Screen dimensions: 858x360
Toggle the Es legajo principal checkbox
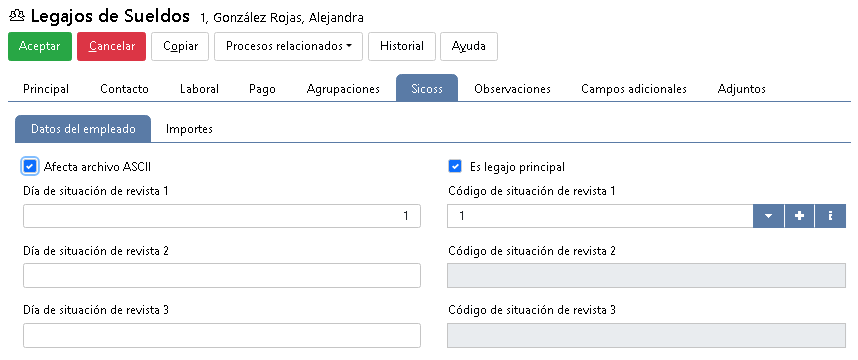coord(454,166)
